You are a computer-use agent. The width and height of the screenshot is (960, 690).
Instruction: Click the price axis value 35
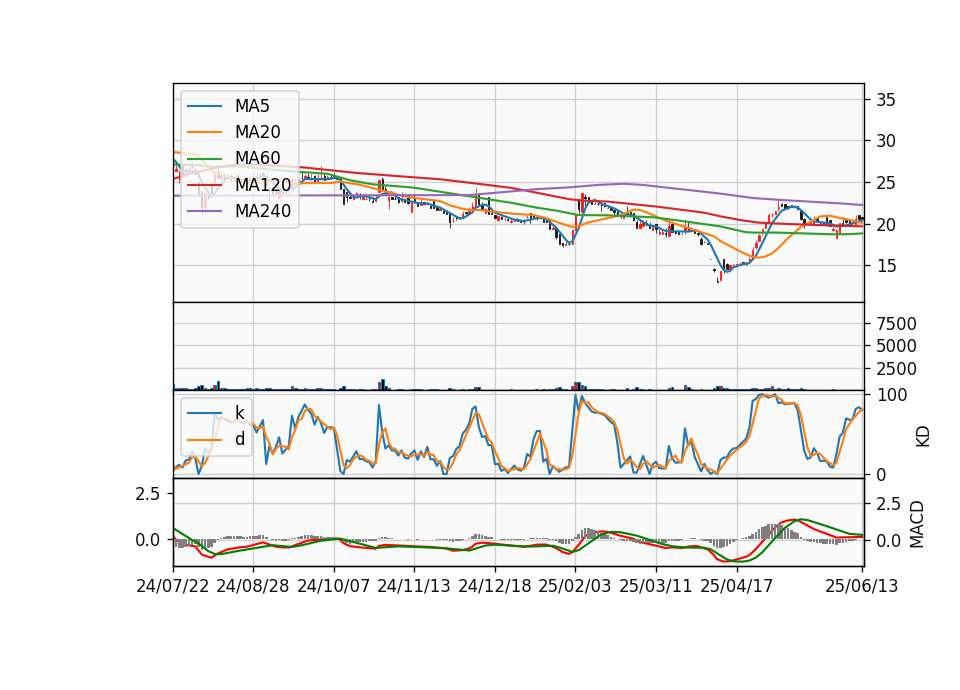(886, 100)
